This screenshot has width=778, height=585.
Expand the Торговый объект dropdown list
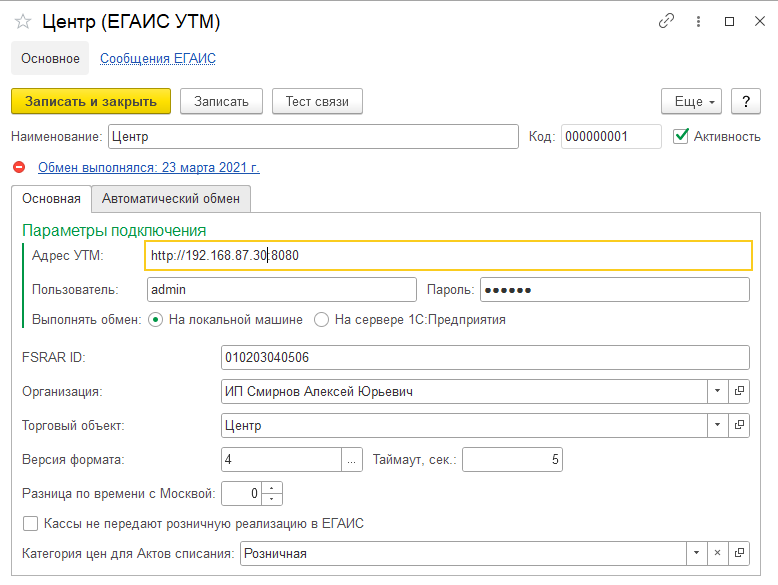(x=718, y=425)
